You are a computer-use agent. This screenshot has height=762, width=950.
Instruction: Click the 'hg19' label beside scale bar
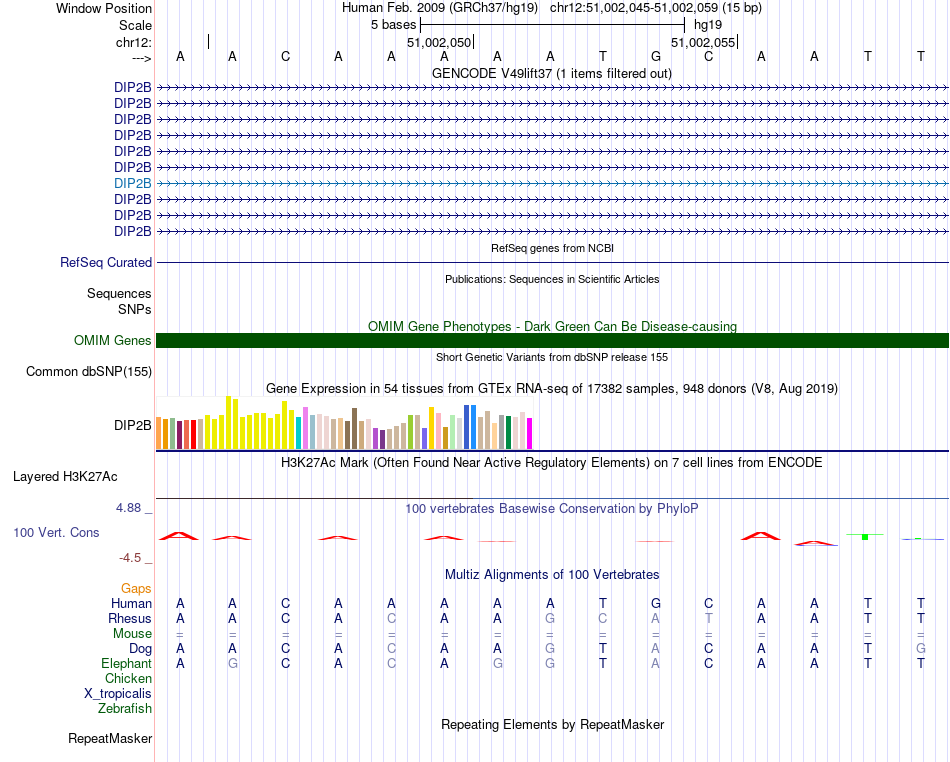708,25
